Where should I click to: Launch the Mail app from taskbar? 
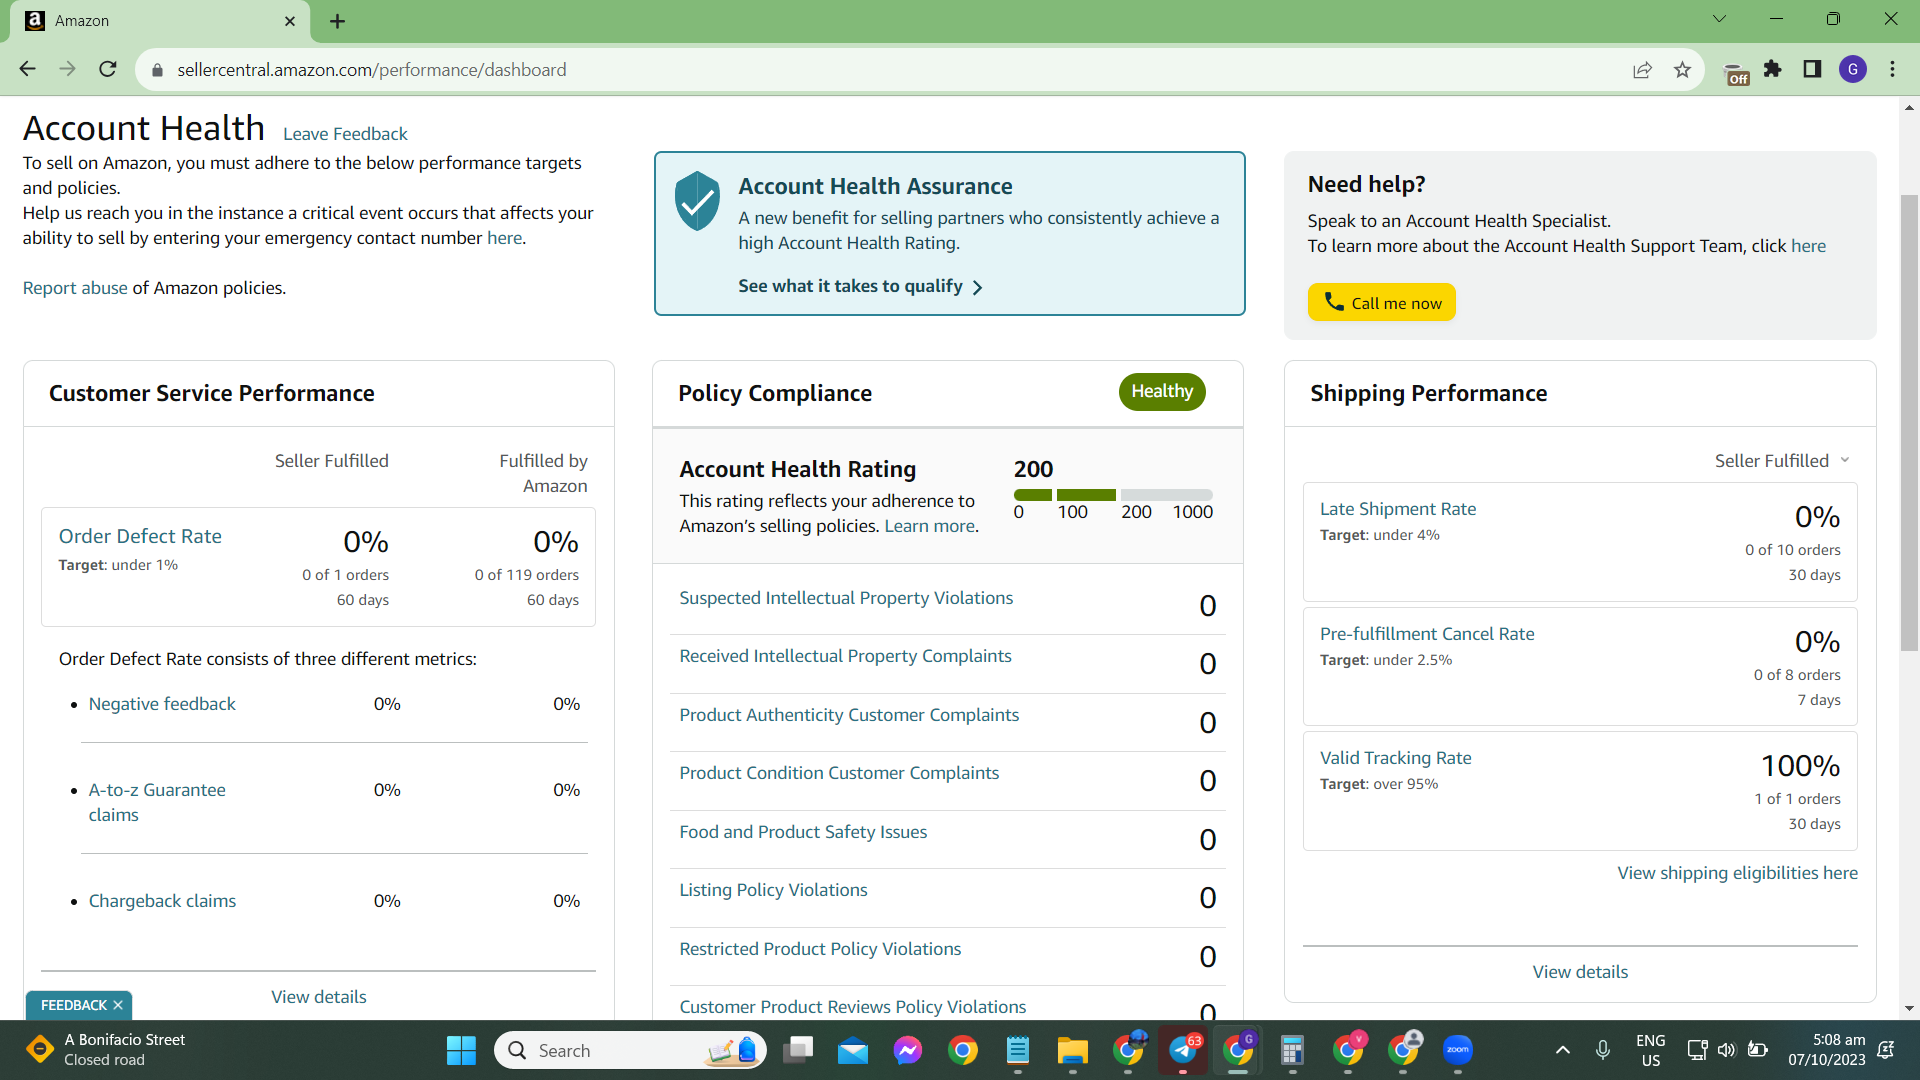pos(853,1050)
